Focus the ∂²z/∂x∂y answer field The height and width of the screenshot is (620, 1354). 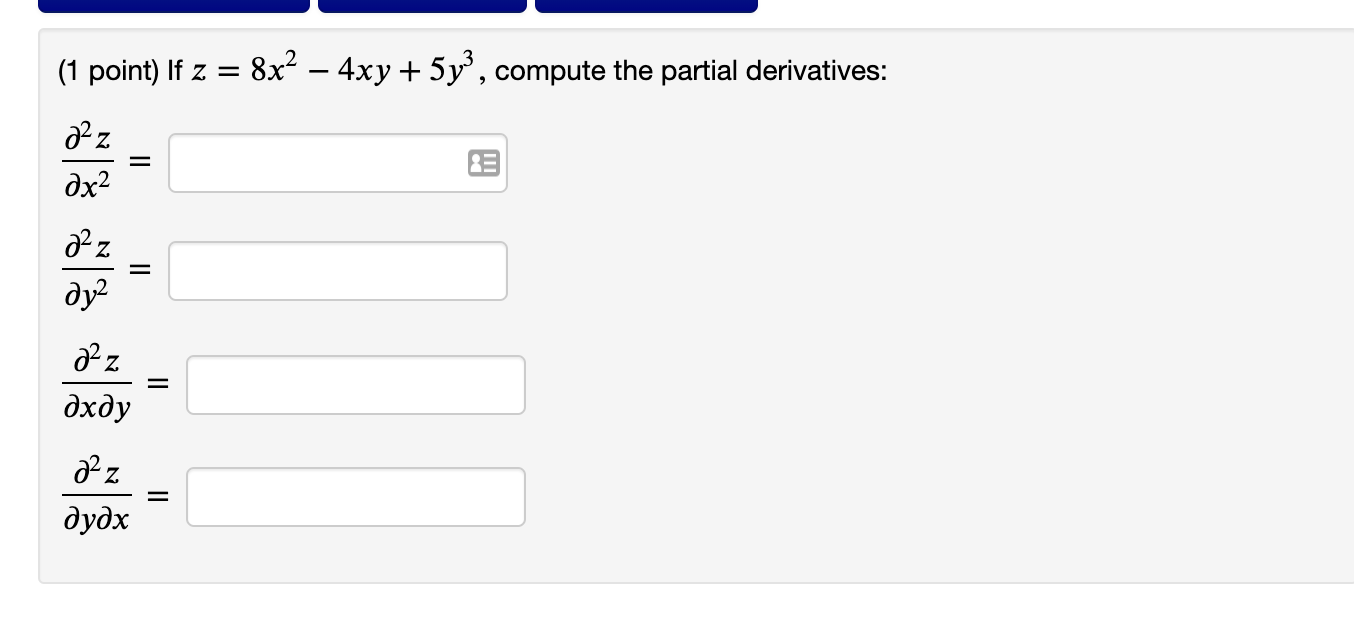pyautogui.click(x=356, y=385)
